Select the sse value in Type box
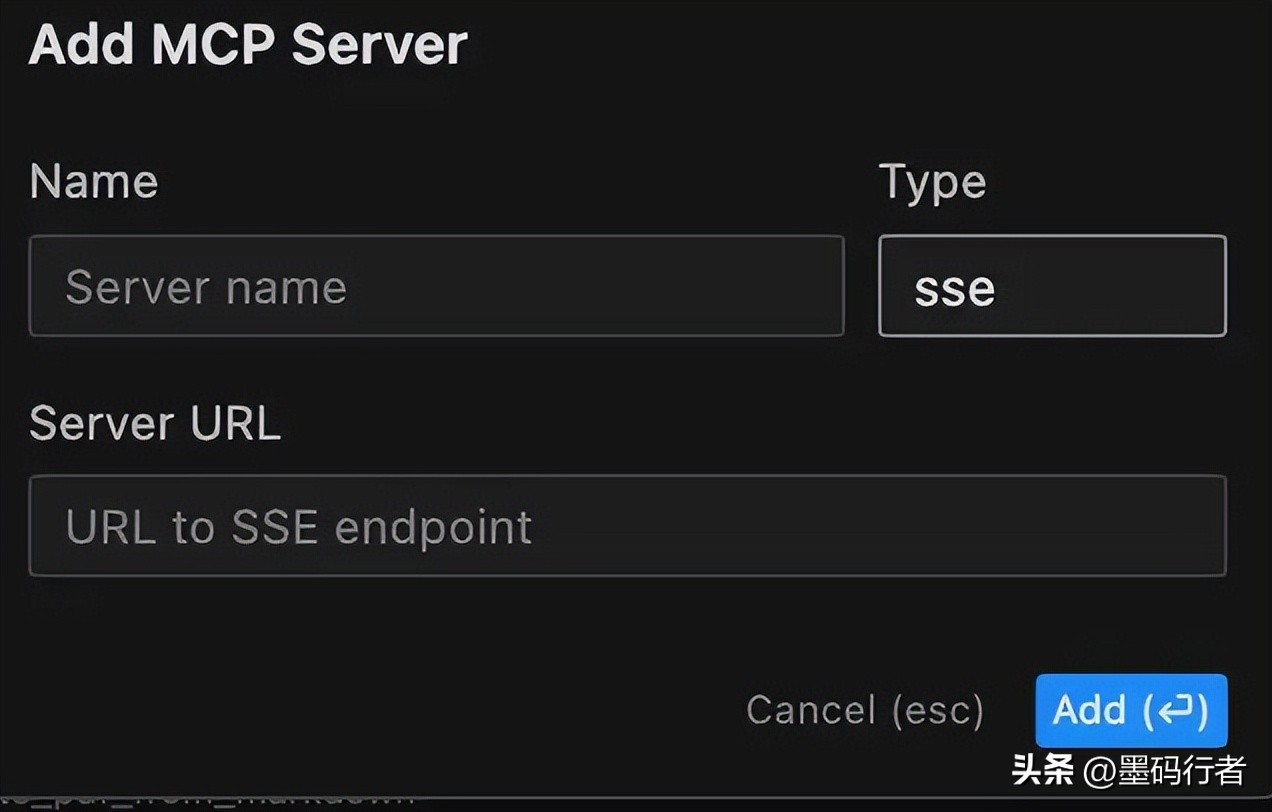The image size is (1272, 812). tap(955, 288)
